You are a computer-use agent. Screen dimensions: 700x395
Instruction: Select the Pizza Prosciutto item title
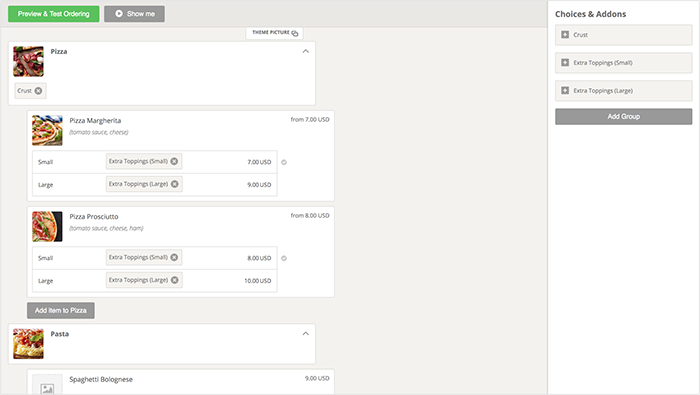[94, 216]
